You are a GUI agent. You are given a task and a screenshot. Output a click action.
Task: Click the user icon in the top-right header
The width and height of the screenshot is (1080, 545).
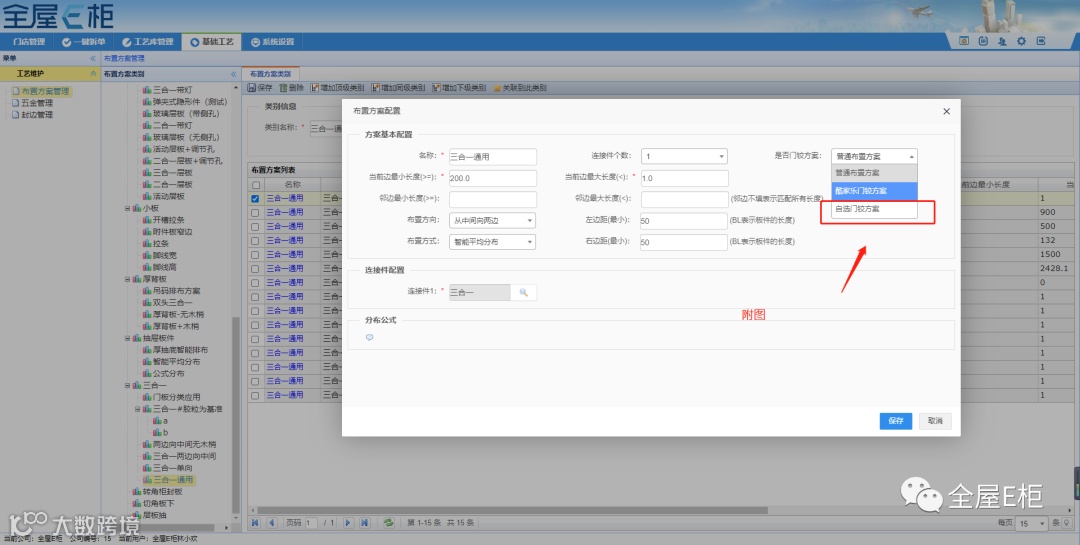[x=1002, y=41]
